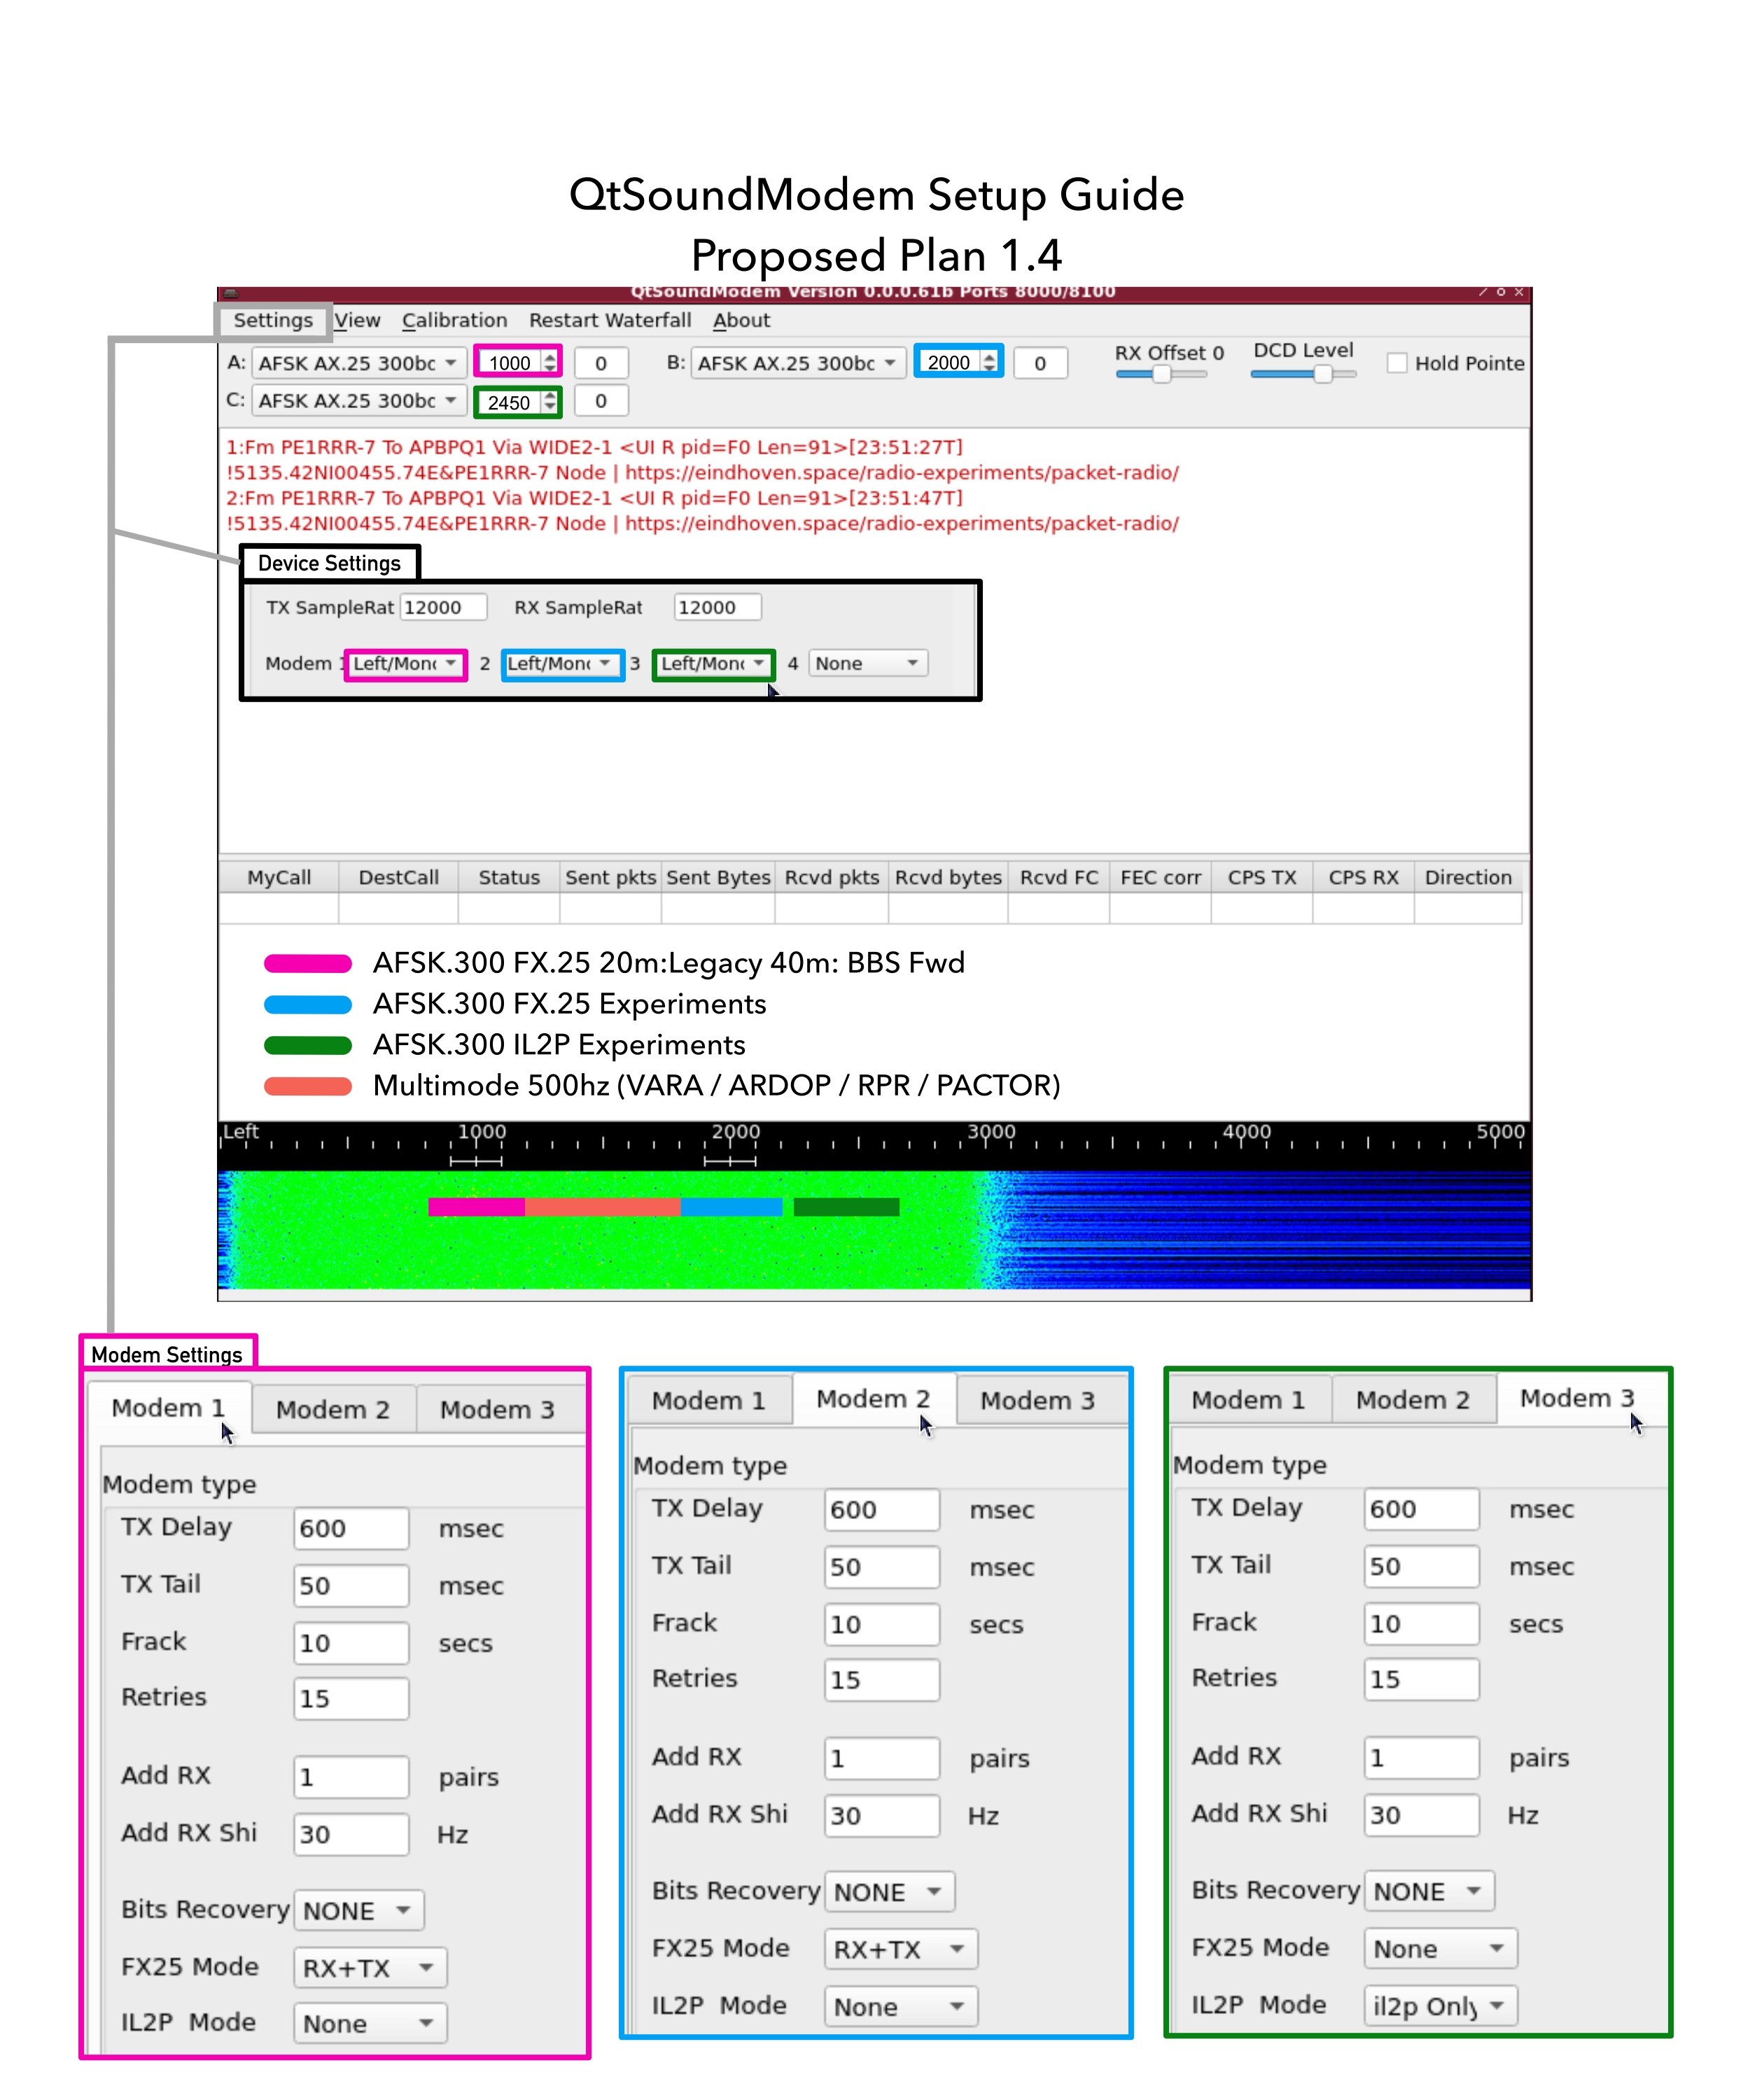This screenshot has width=1750, height=2100.
Task: Click the TX SampleRate input field
Action: [x=443, y=607]
